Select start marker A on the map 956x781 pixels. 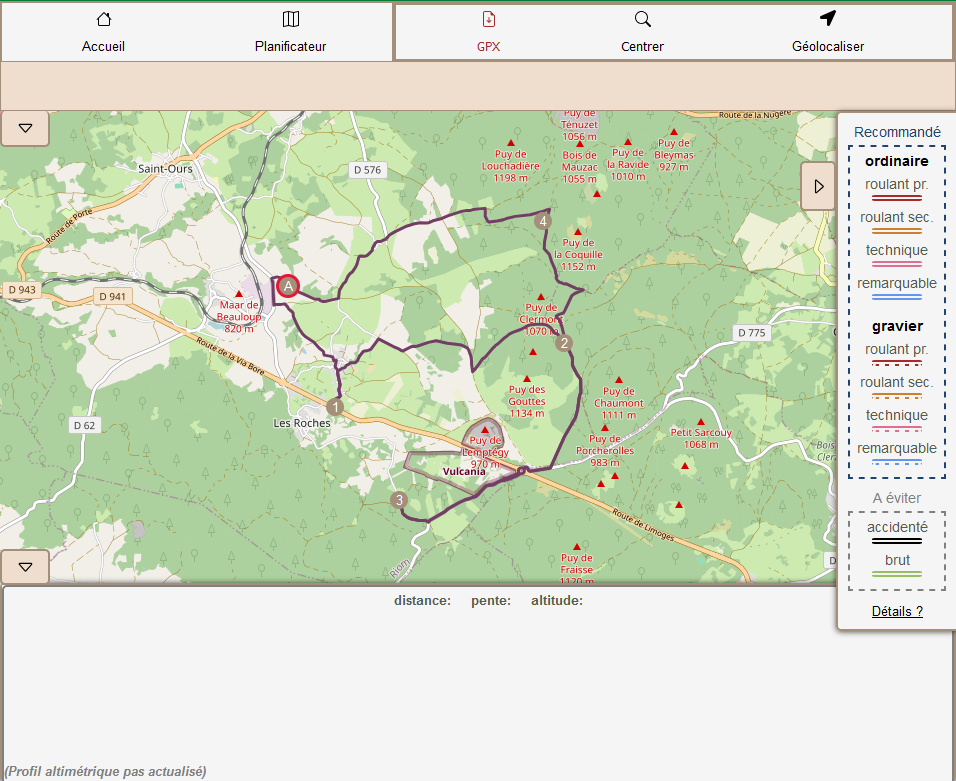tap(288, 286)
